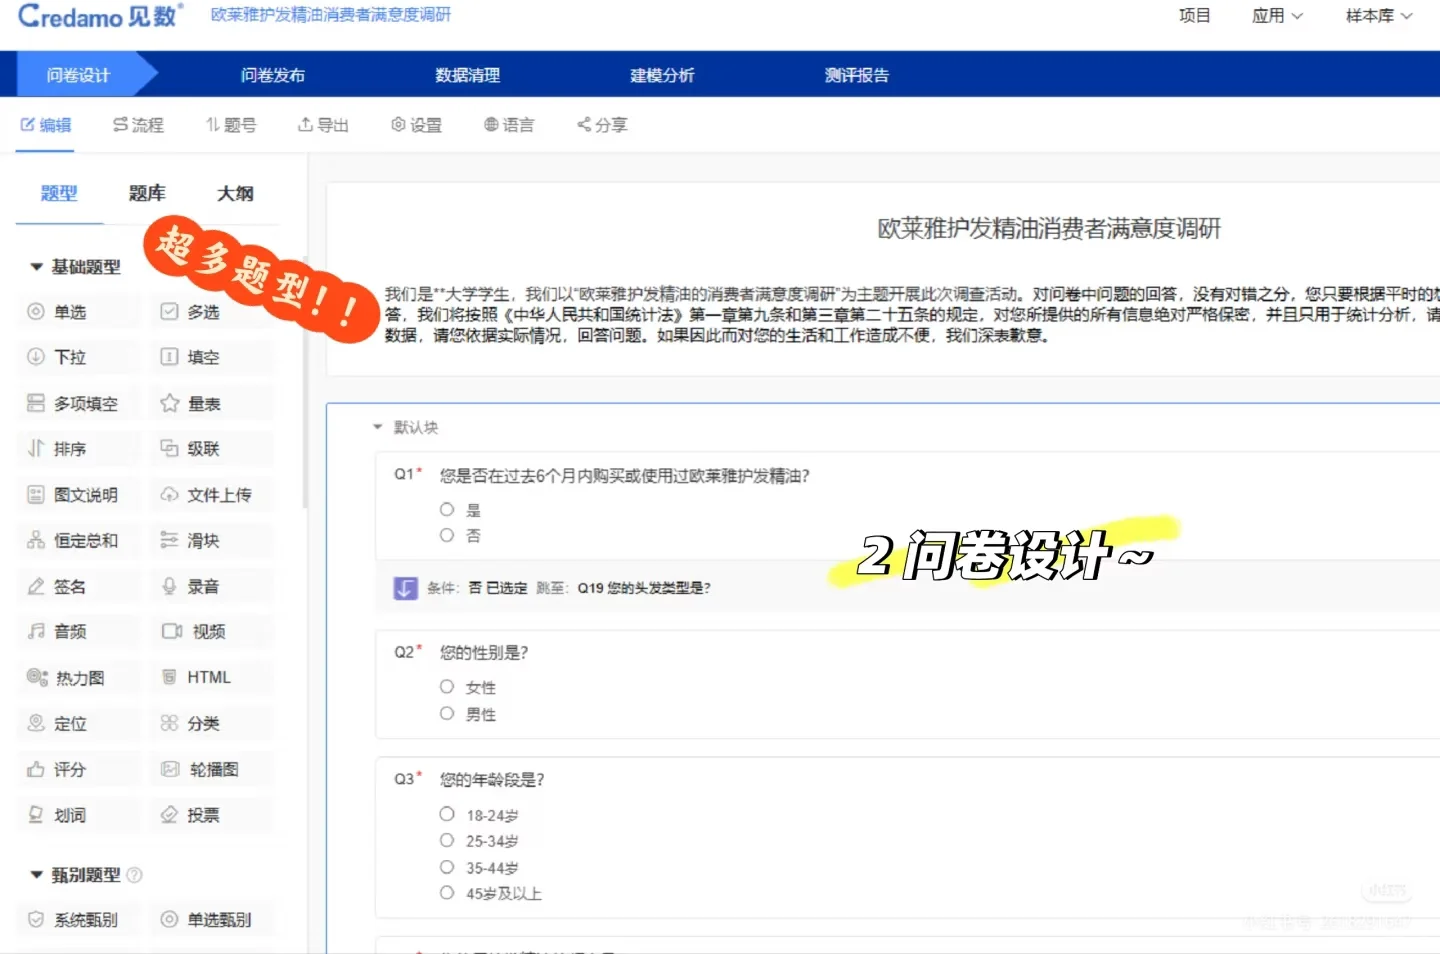The width and height of the screenshot is (1440, 954).
Task: Choose 男性 for Q2 gender
Action: coord(447,714)
